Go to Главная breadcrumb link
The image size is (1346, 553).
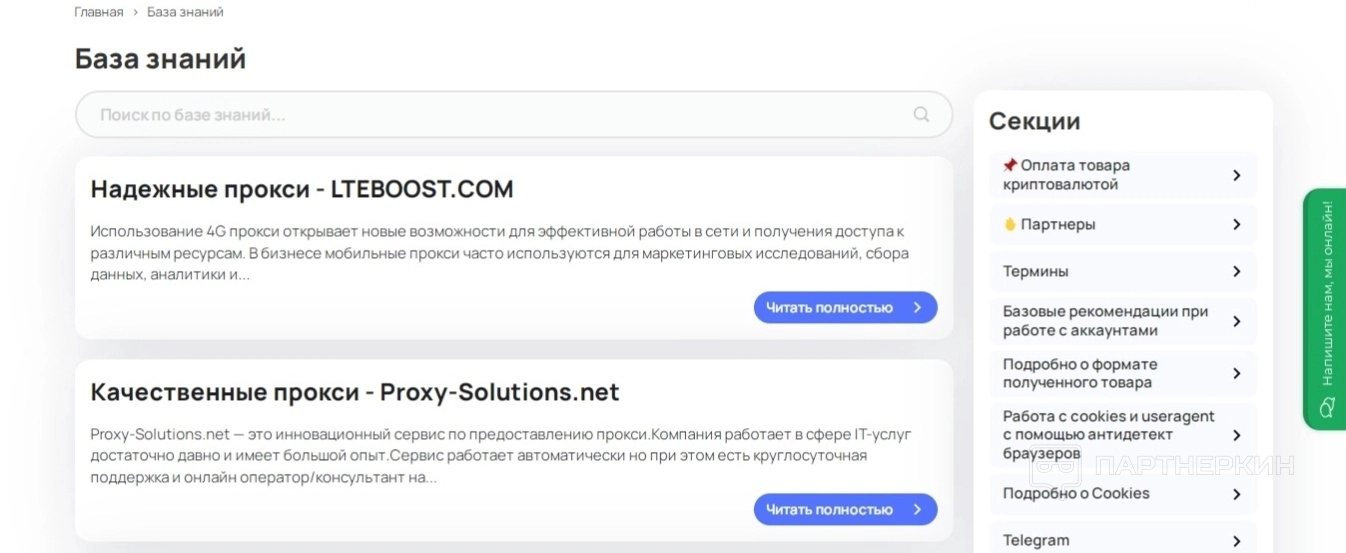99,12
